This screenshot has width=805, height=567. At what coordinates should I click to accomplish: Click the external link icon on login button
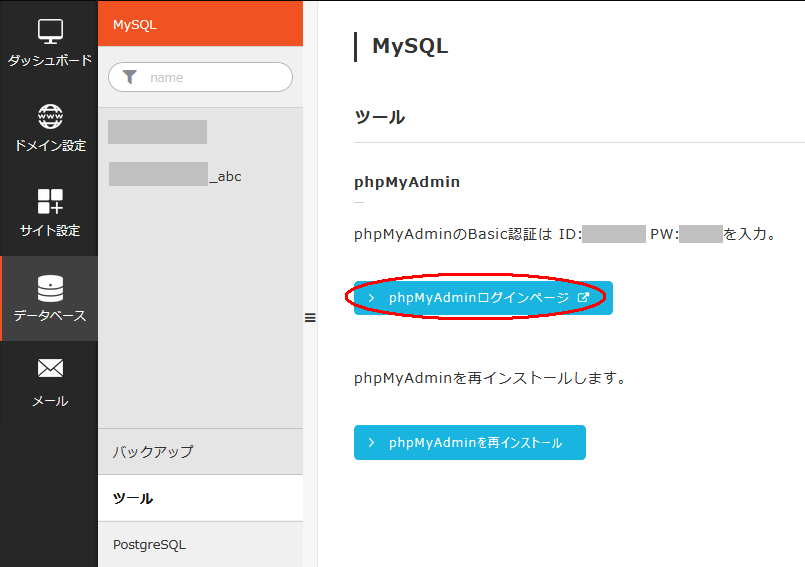[x=583, y=297]
